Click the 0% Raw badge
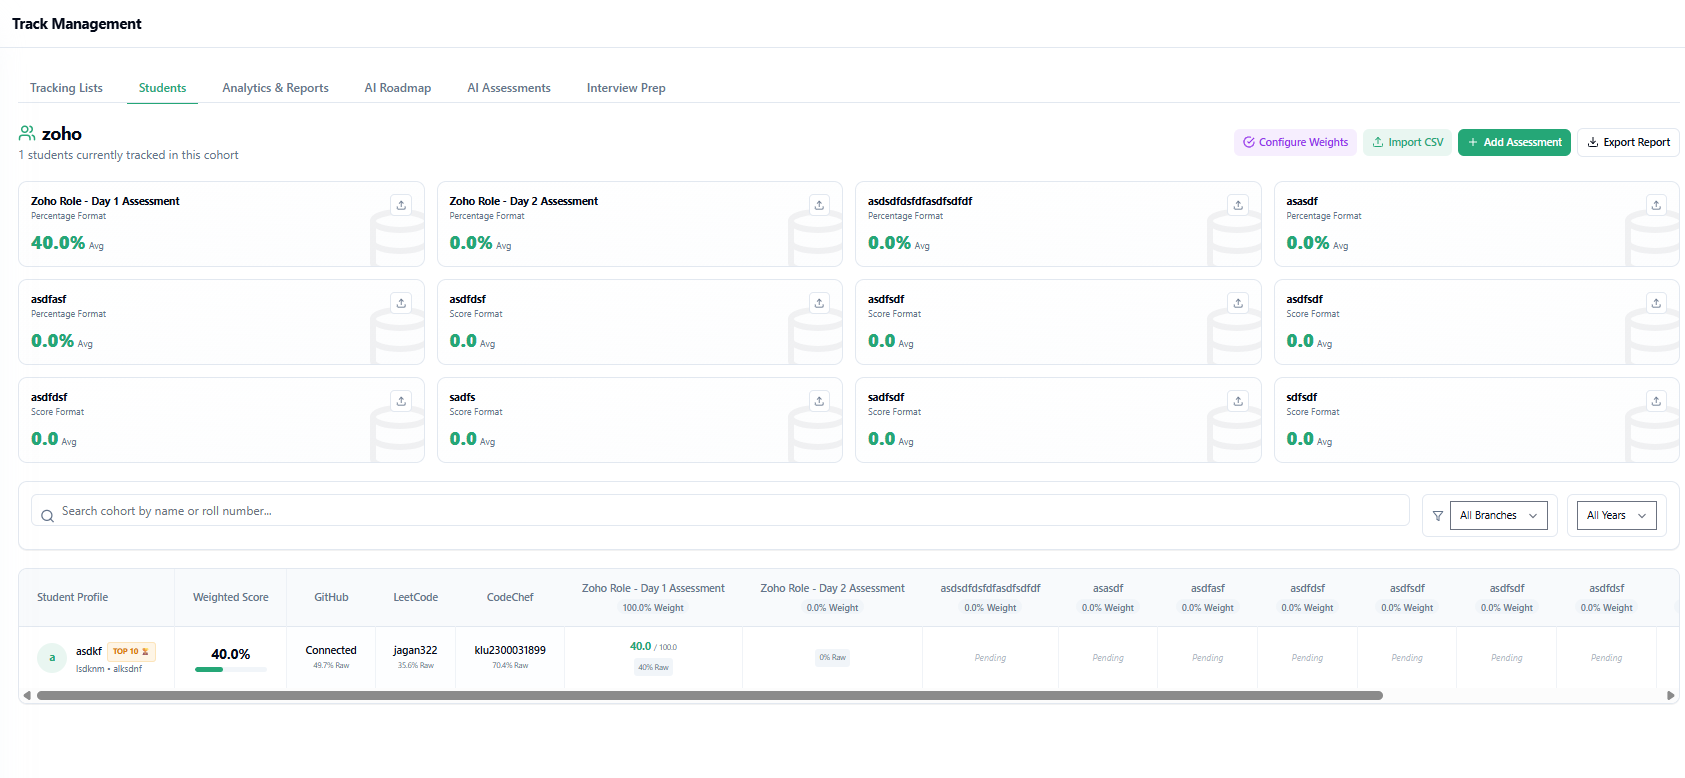This screenshot has width=1685, height=778. (x=832, y=657)
